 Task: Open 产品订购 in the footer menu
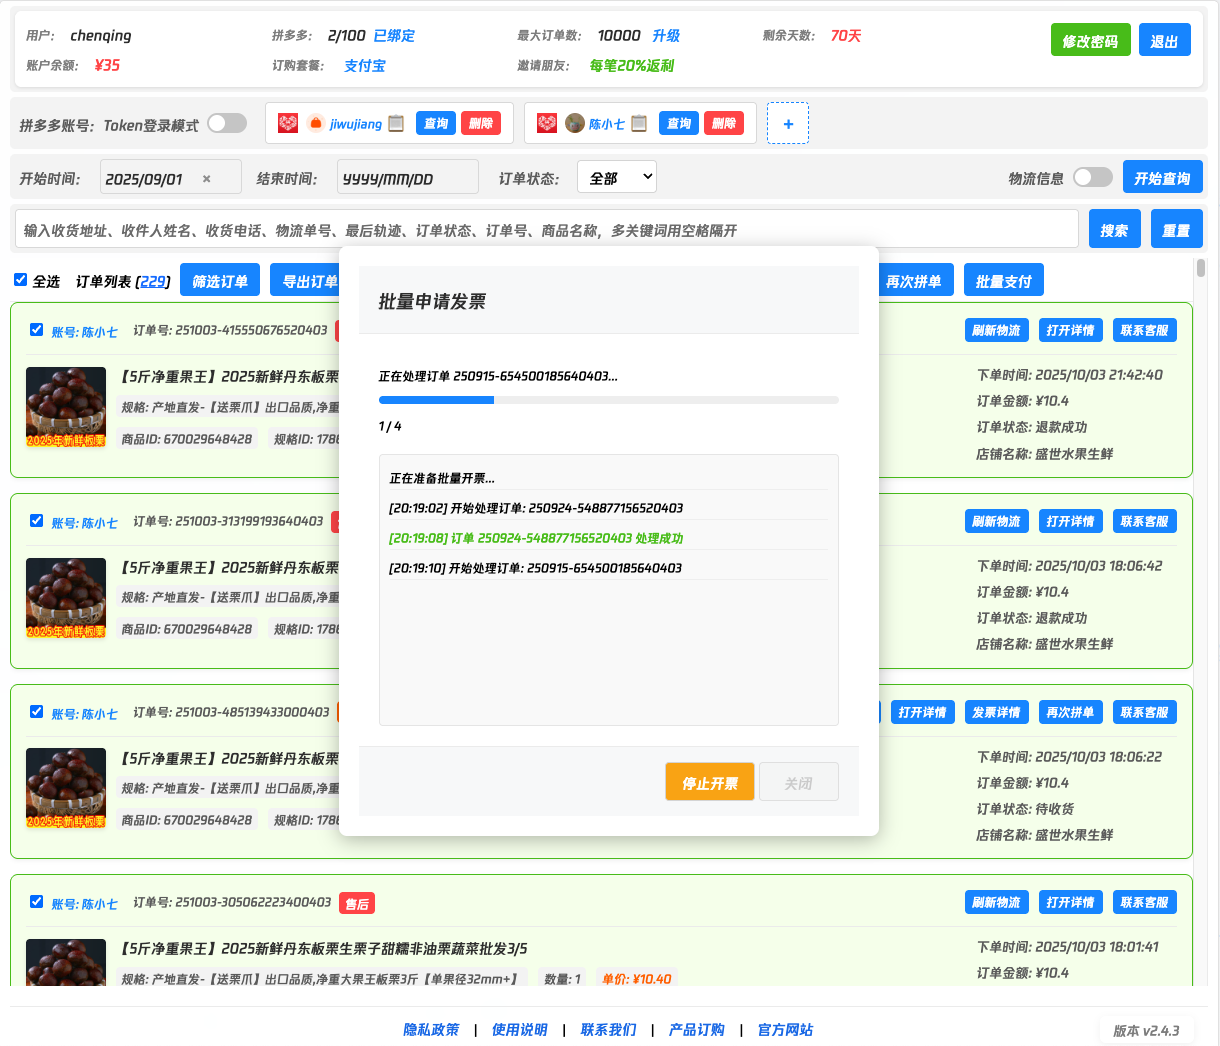tap(696, 1029)
